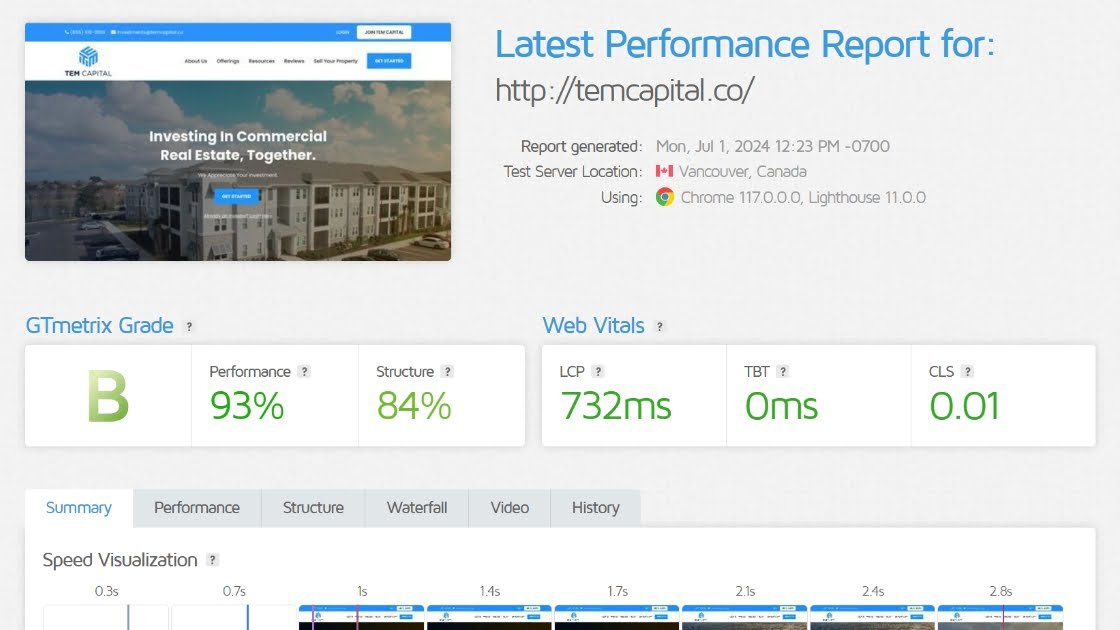View the History tab
1120x630 pixels.
595,508
